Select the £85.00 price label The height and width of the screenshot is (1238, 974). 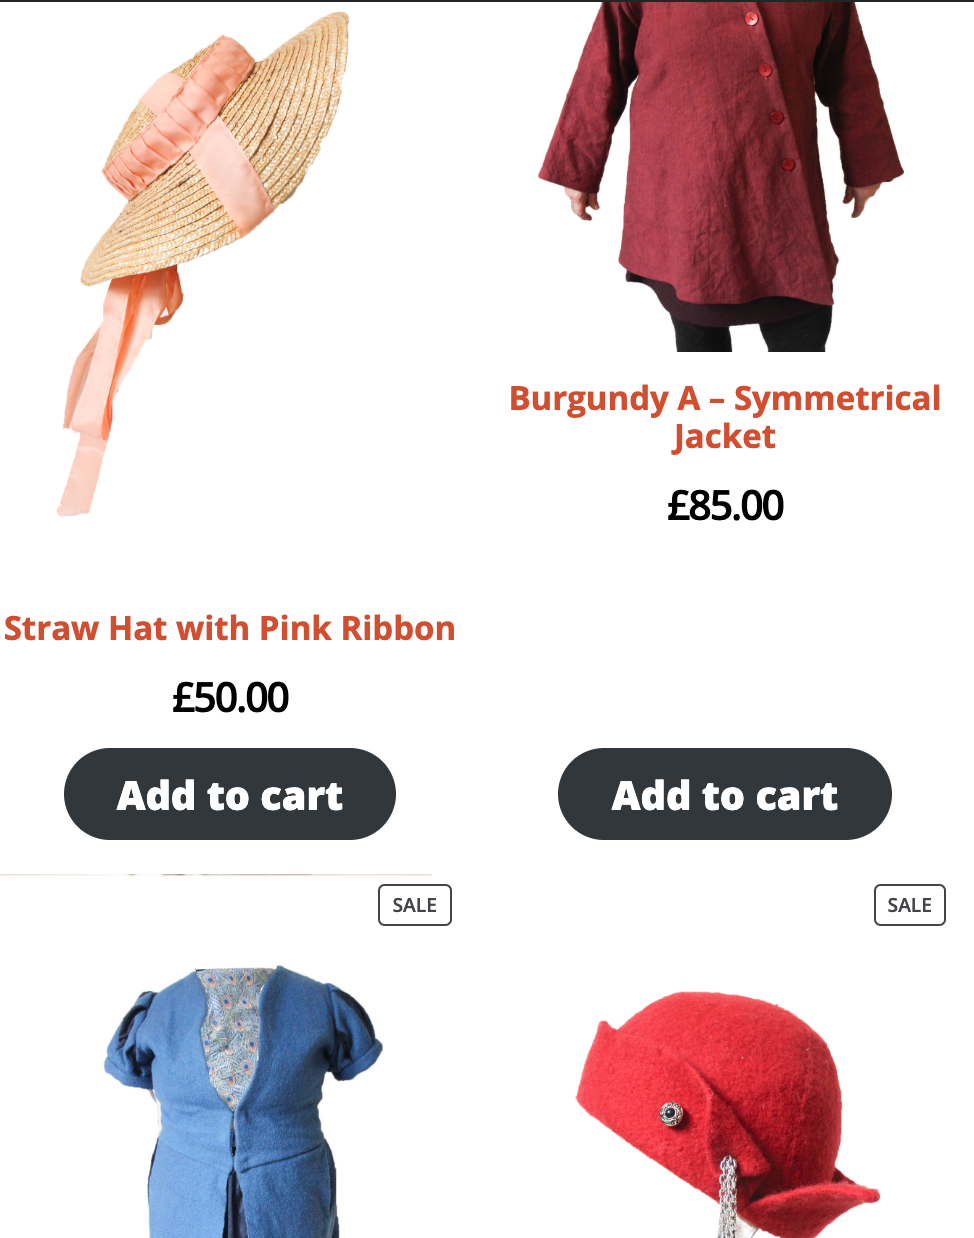725,505
